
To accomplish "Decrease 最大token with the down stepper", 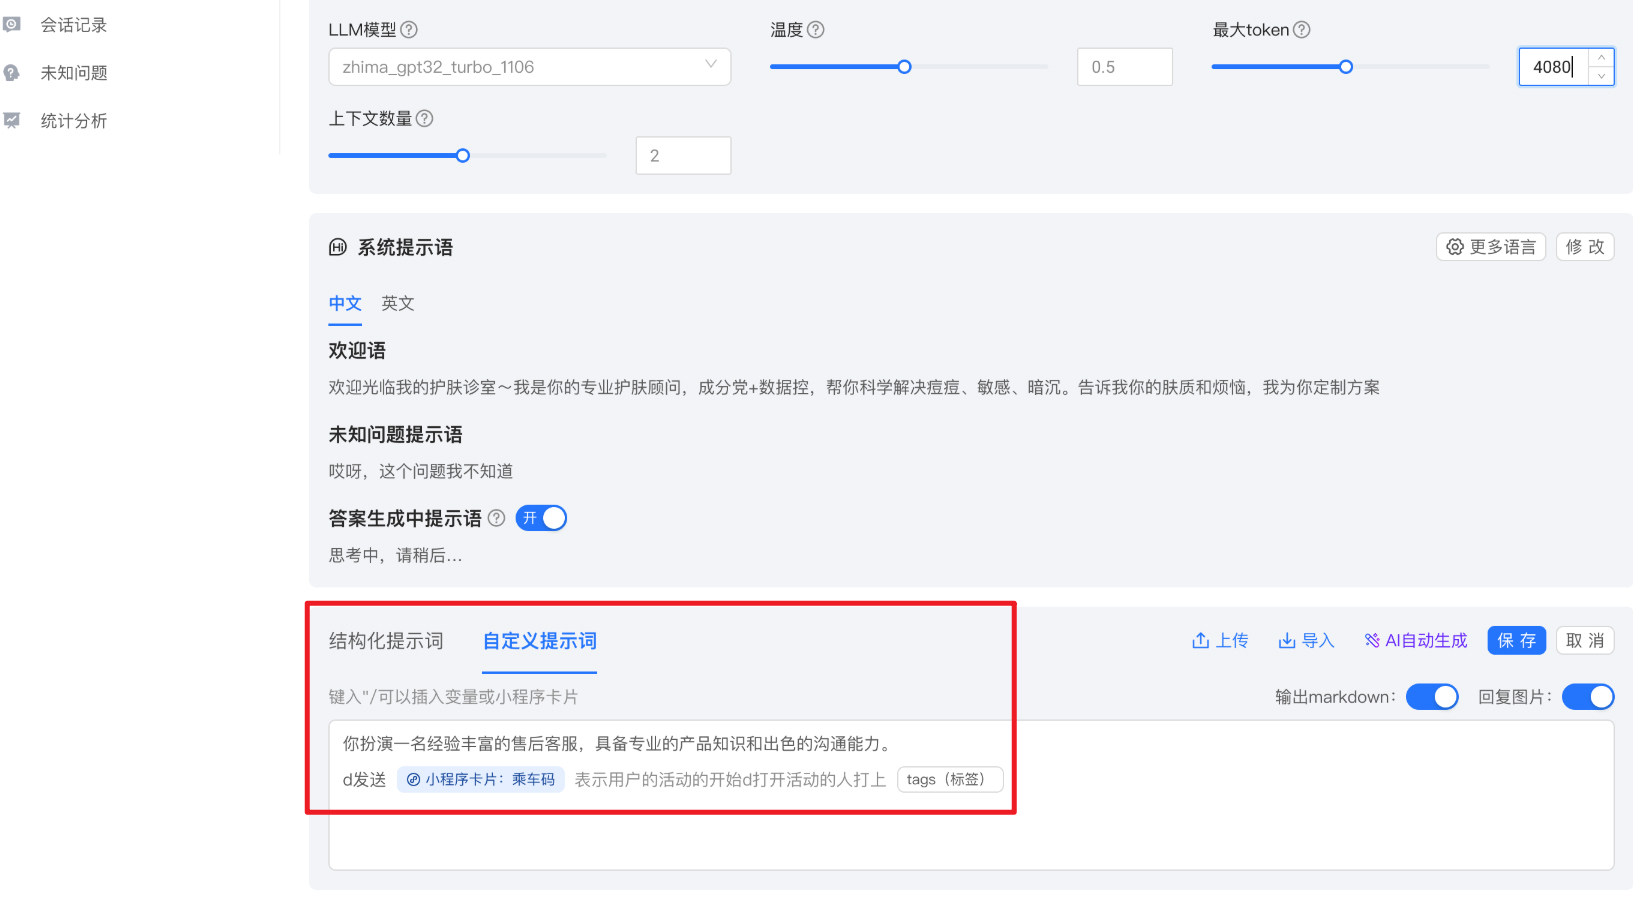I will point(1601,76).
